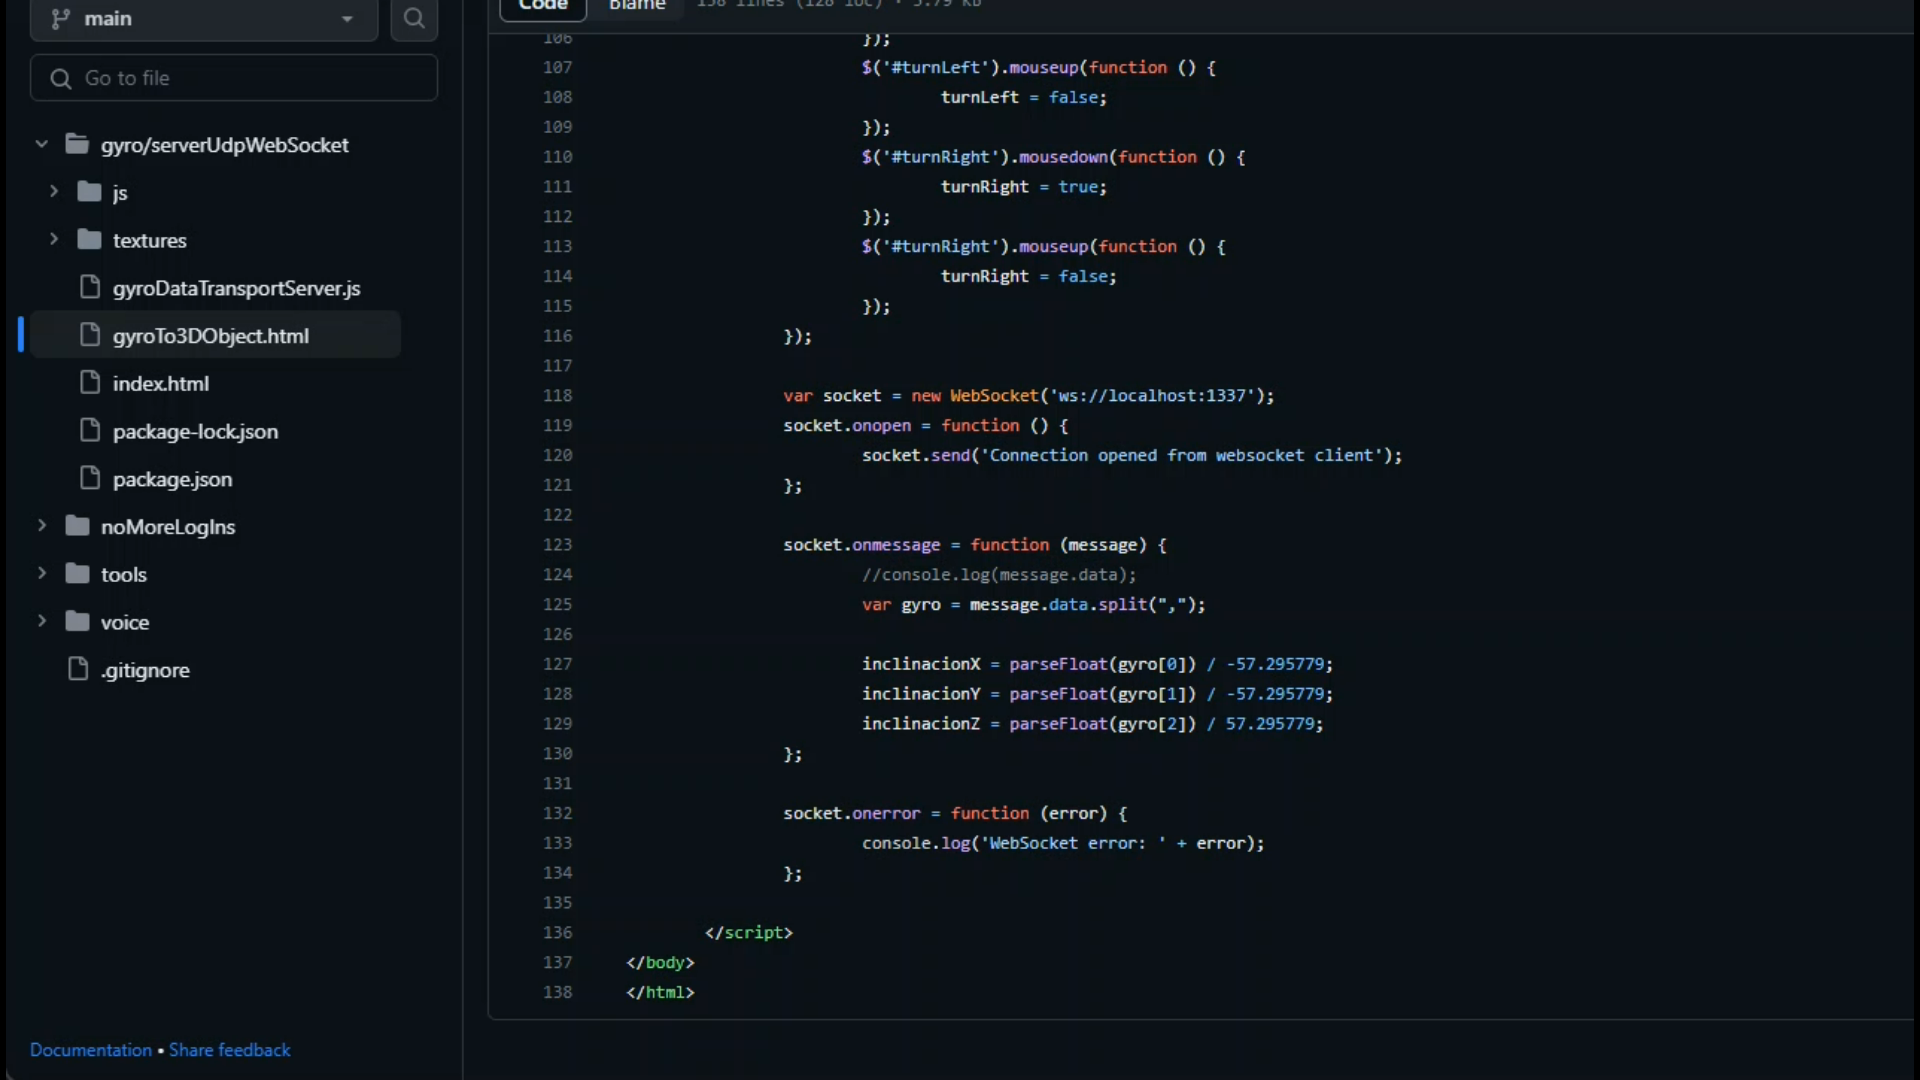
Task: Click the search magnifier button beside branch selector
Action: pos(414,18)
